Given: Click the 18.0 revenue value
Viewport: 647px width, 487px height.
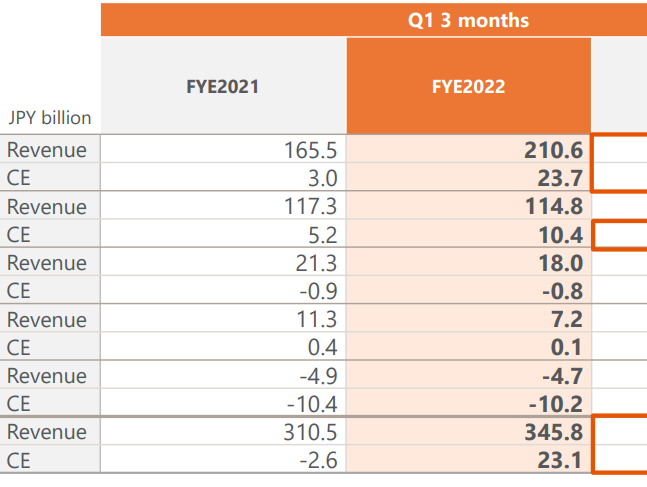Looking at the screenshot, I should pos(562,263).
